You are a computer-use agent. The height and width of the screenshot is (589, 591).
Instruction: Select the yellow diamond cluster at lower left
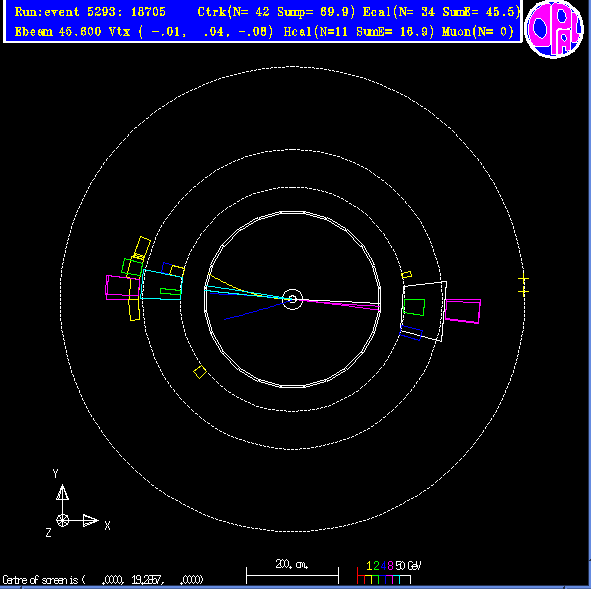pos(200,372)
